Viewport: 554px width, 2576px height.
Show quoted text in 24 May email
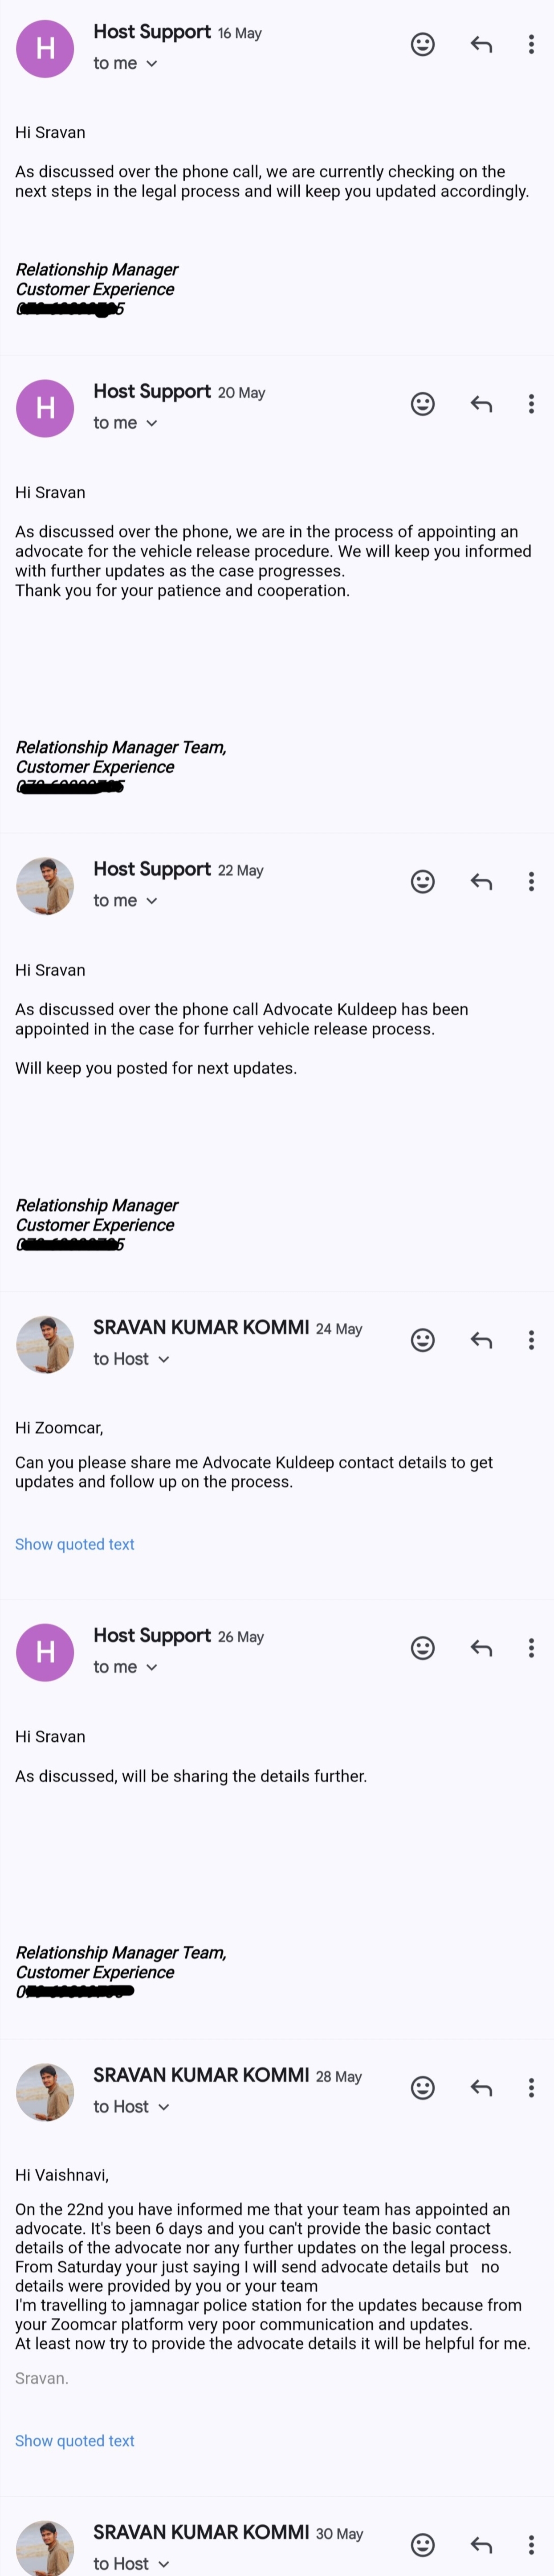pyautogui.click(x=75, y=1544)
